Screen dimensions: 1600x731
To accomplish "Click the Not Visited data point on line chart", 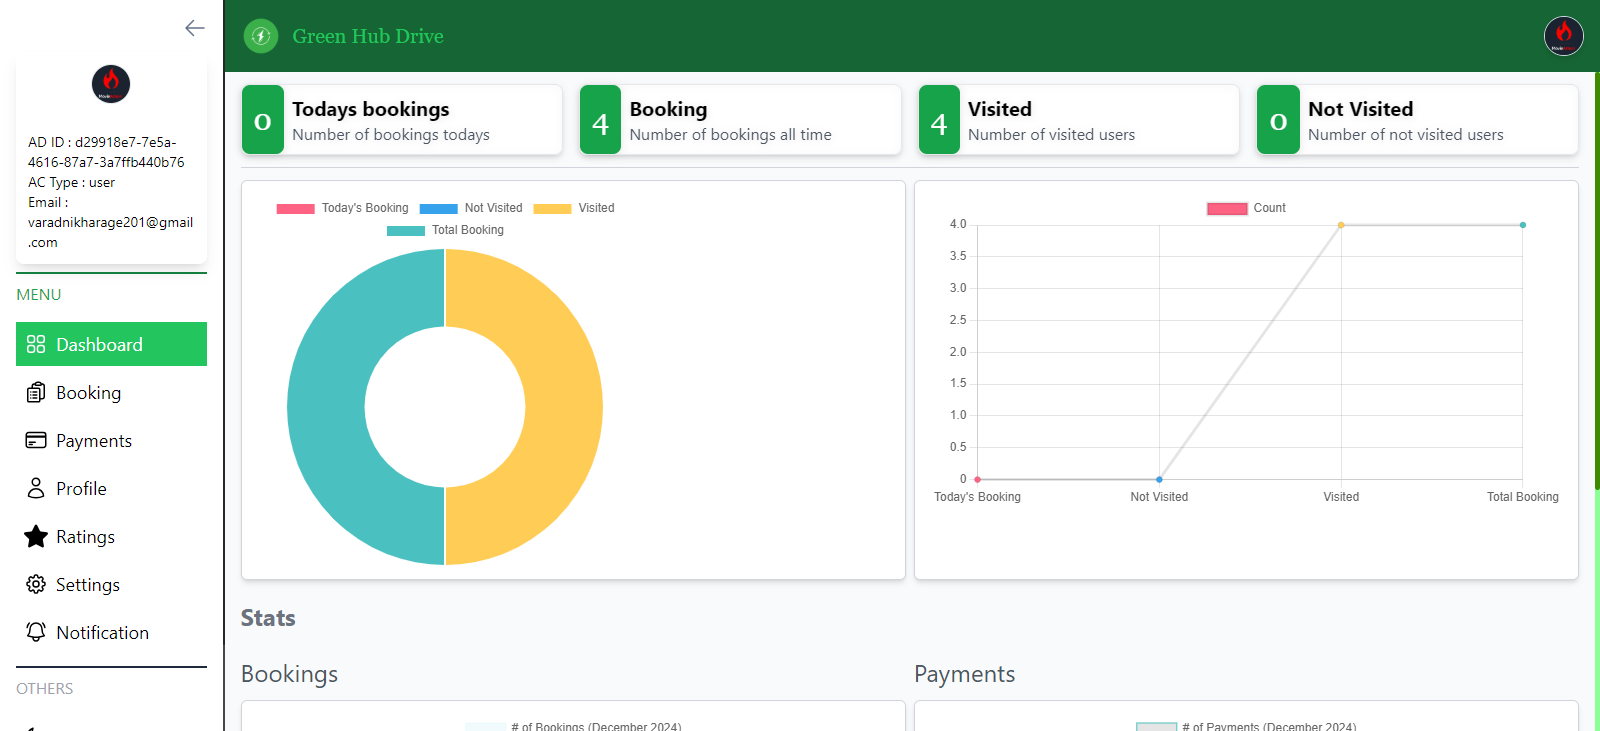I will click(x=1159, y=479).
